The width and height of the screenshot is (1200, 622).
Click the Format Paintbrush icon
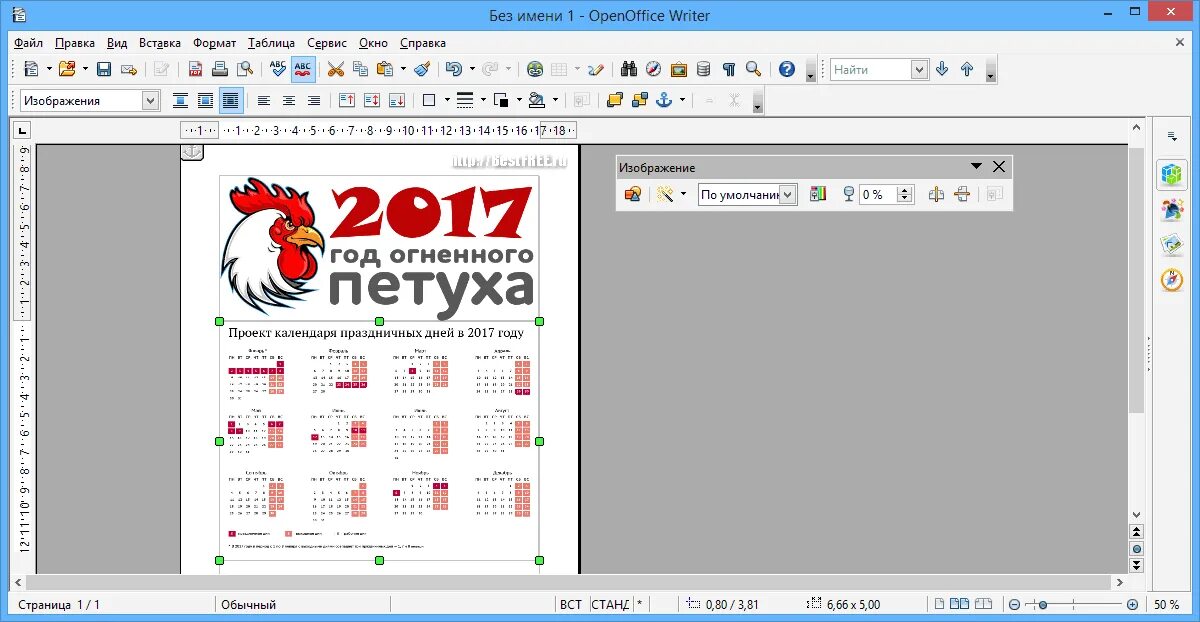[422, 69]
